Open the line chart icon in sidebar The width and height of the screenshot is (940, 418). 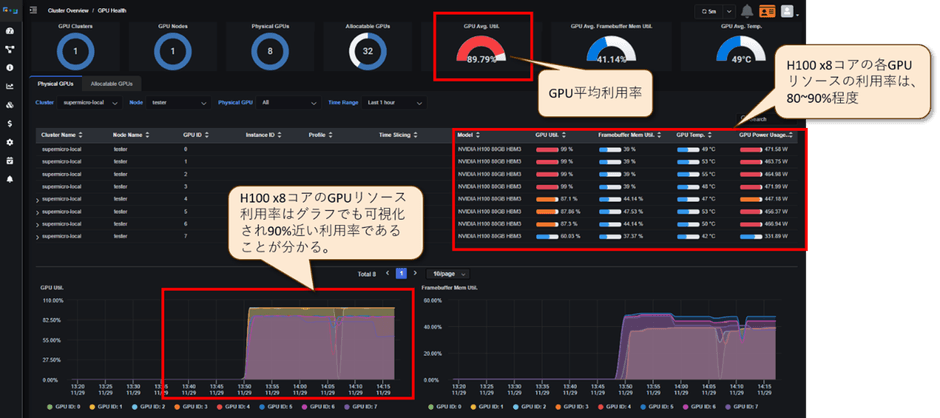[10, 86]
